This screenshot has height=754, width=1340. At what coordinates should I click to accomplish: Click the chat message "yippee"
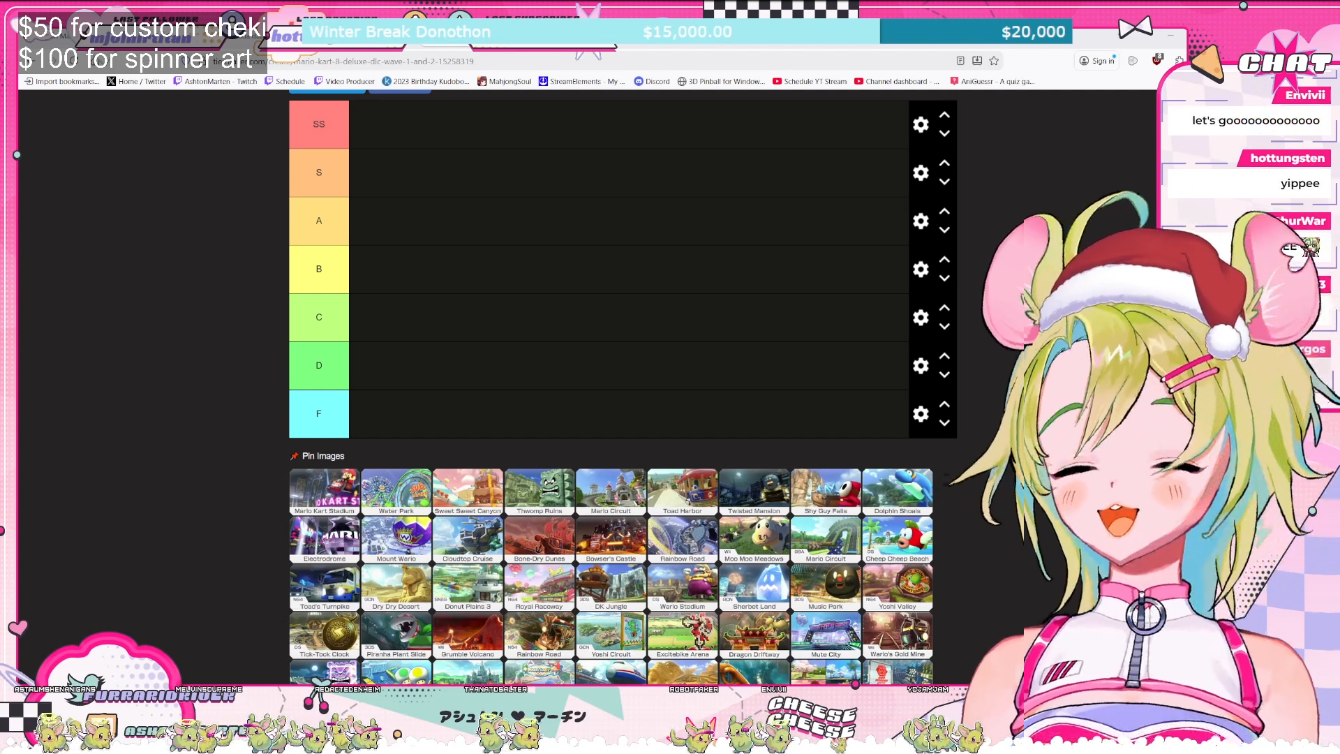[1300, 184]
